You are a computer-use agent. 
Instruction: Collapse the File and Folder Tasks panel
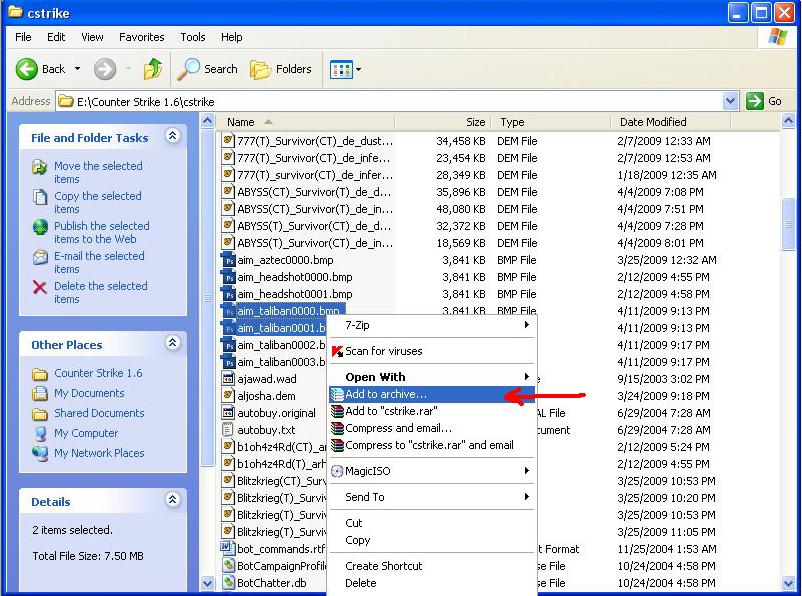[173, 136]
